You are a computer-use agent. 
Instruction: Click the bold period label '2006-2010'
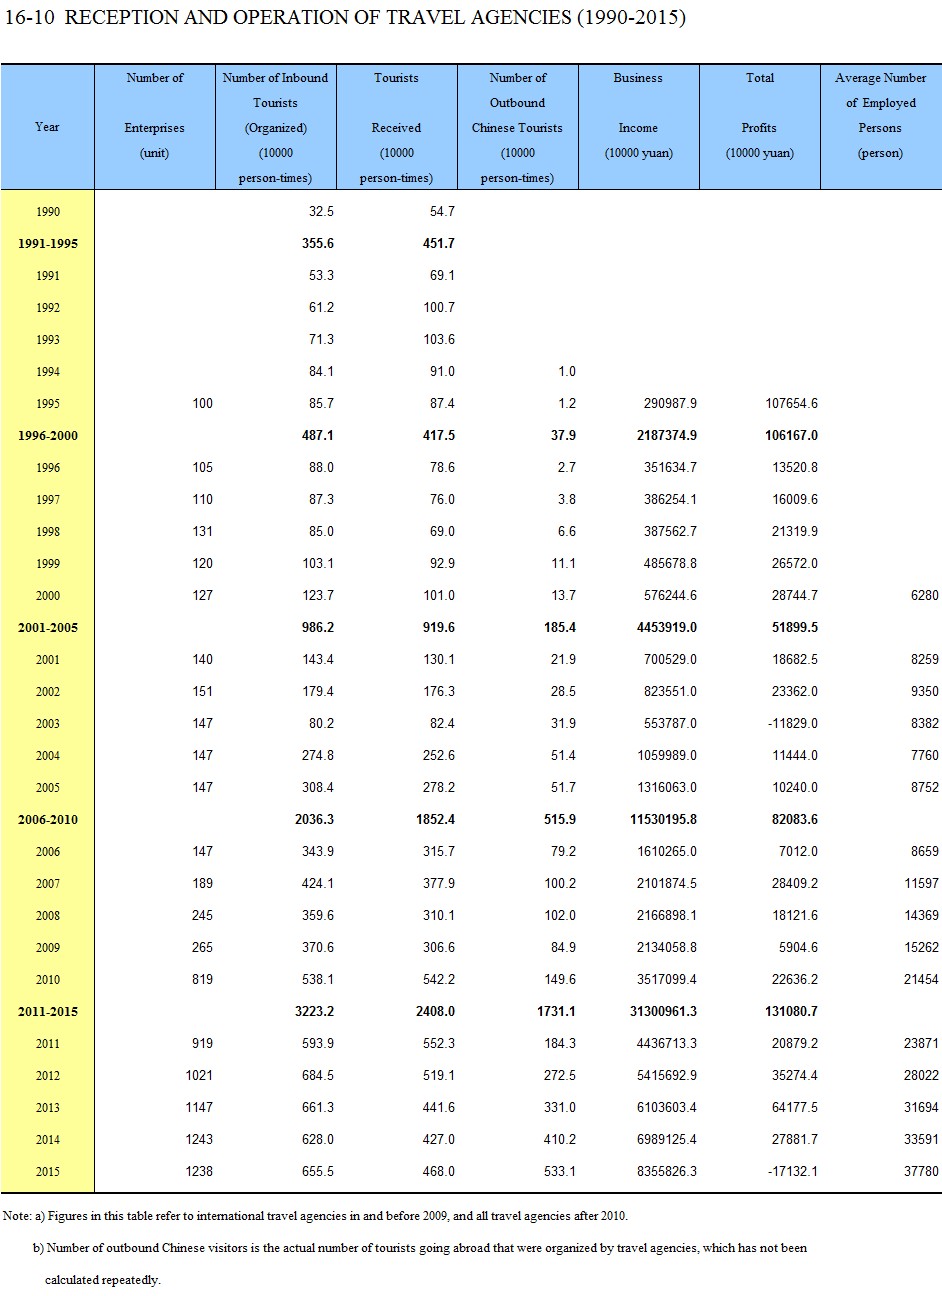point(47,820)
